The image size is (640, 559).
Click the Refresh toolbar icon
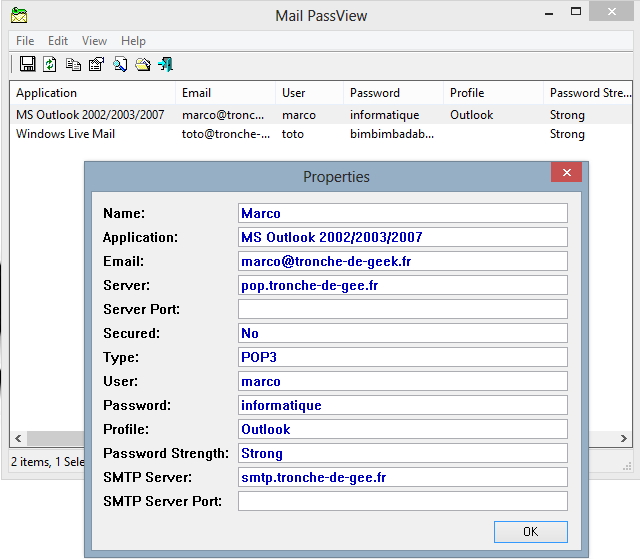(50, 64)
